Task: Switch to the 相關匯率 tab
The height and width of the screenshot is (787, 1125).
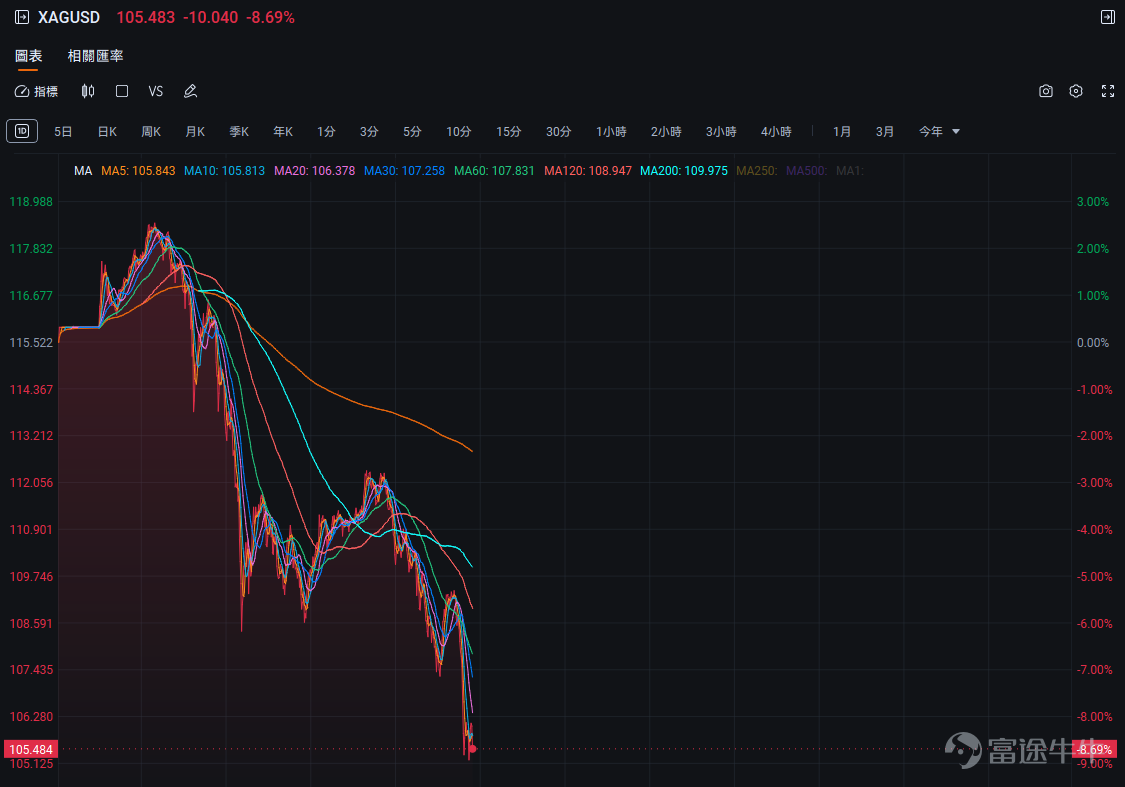Action: [x=95, y=56]
